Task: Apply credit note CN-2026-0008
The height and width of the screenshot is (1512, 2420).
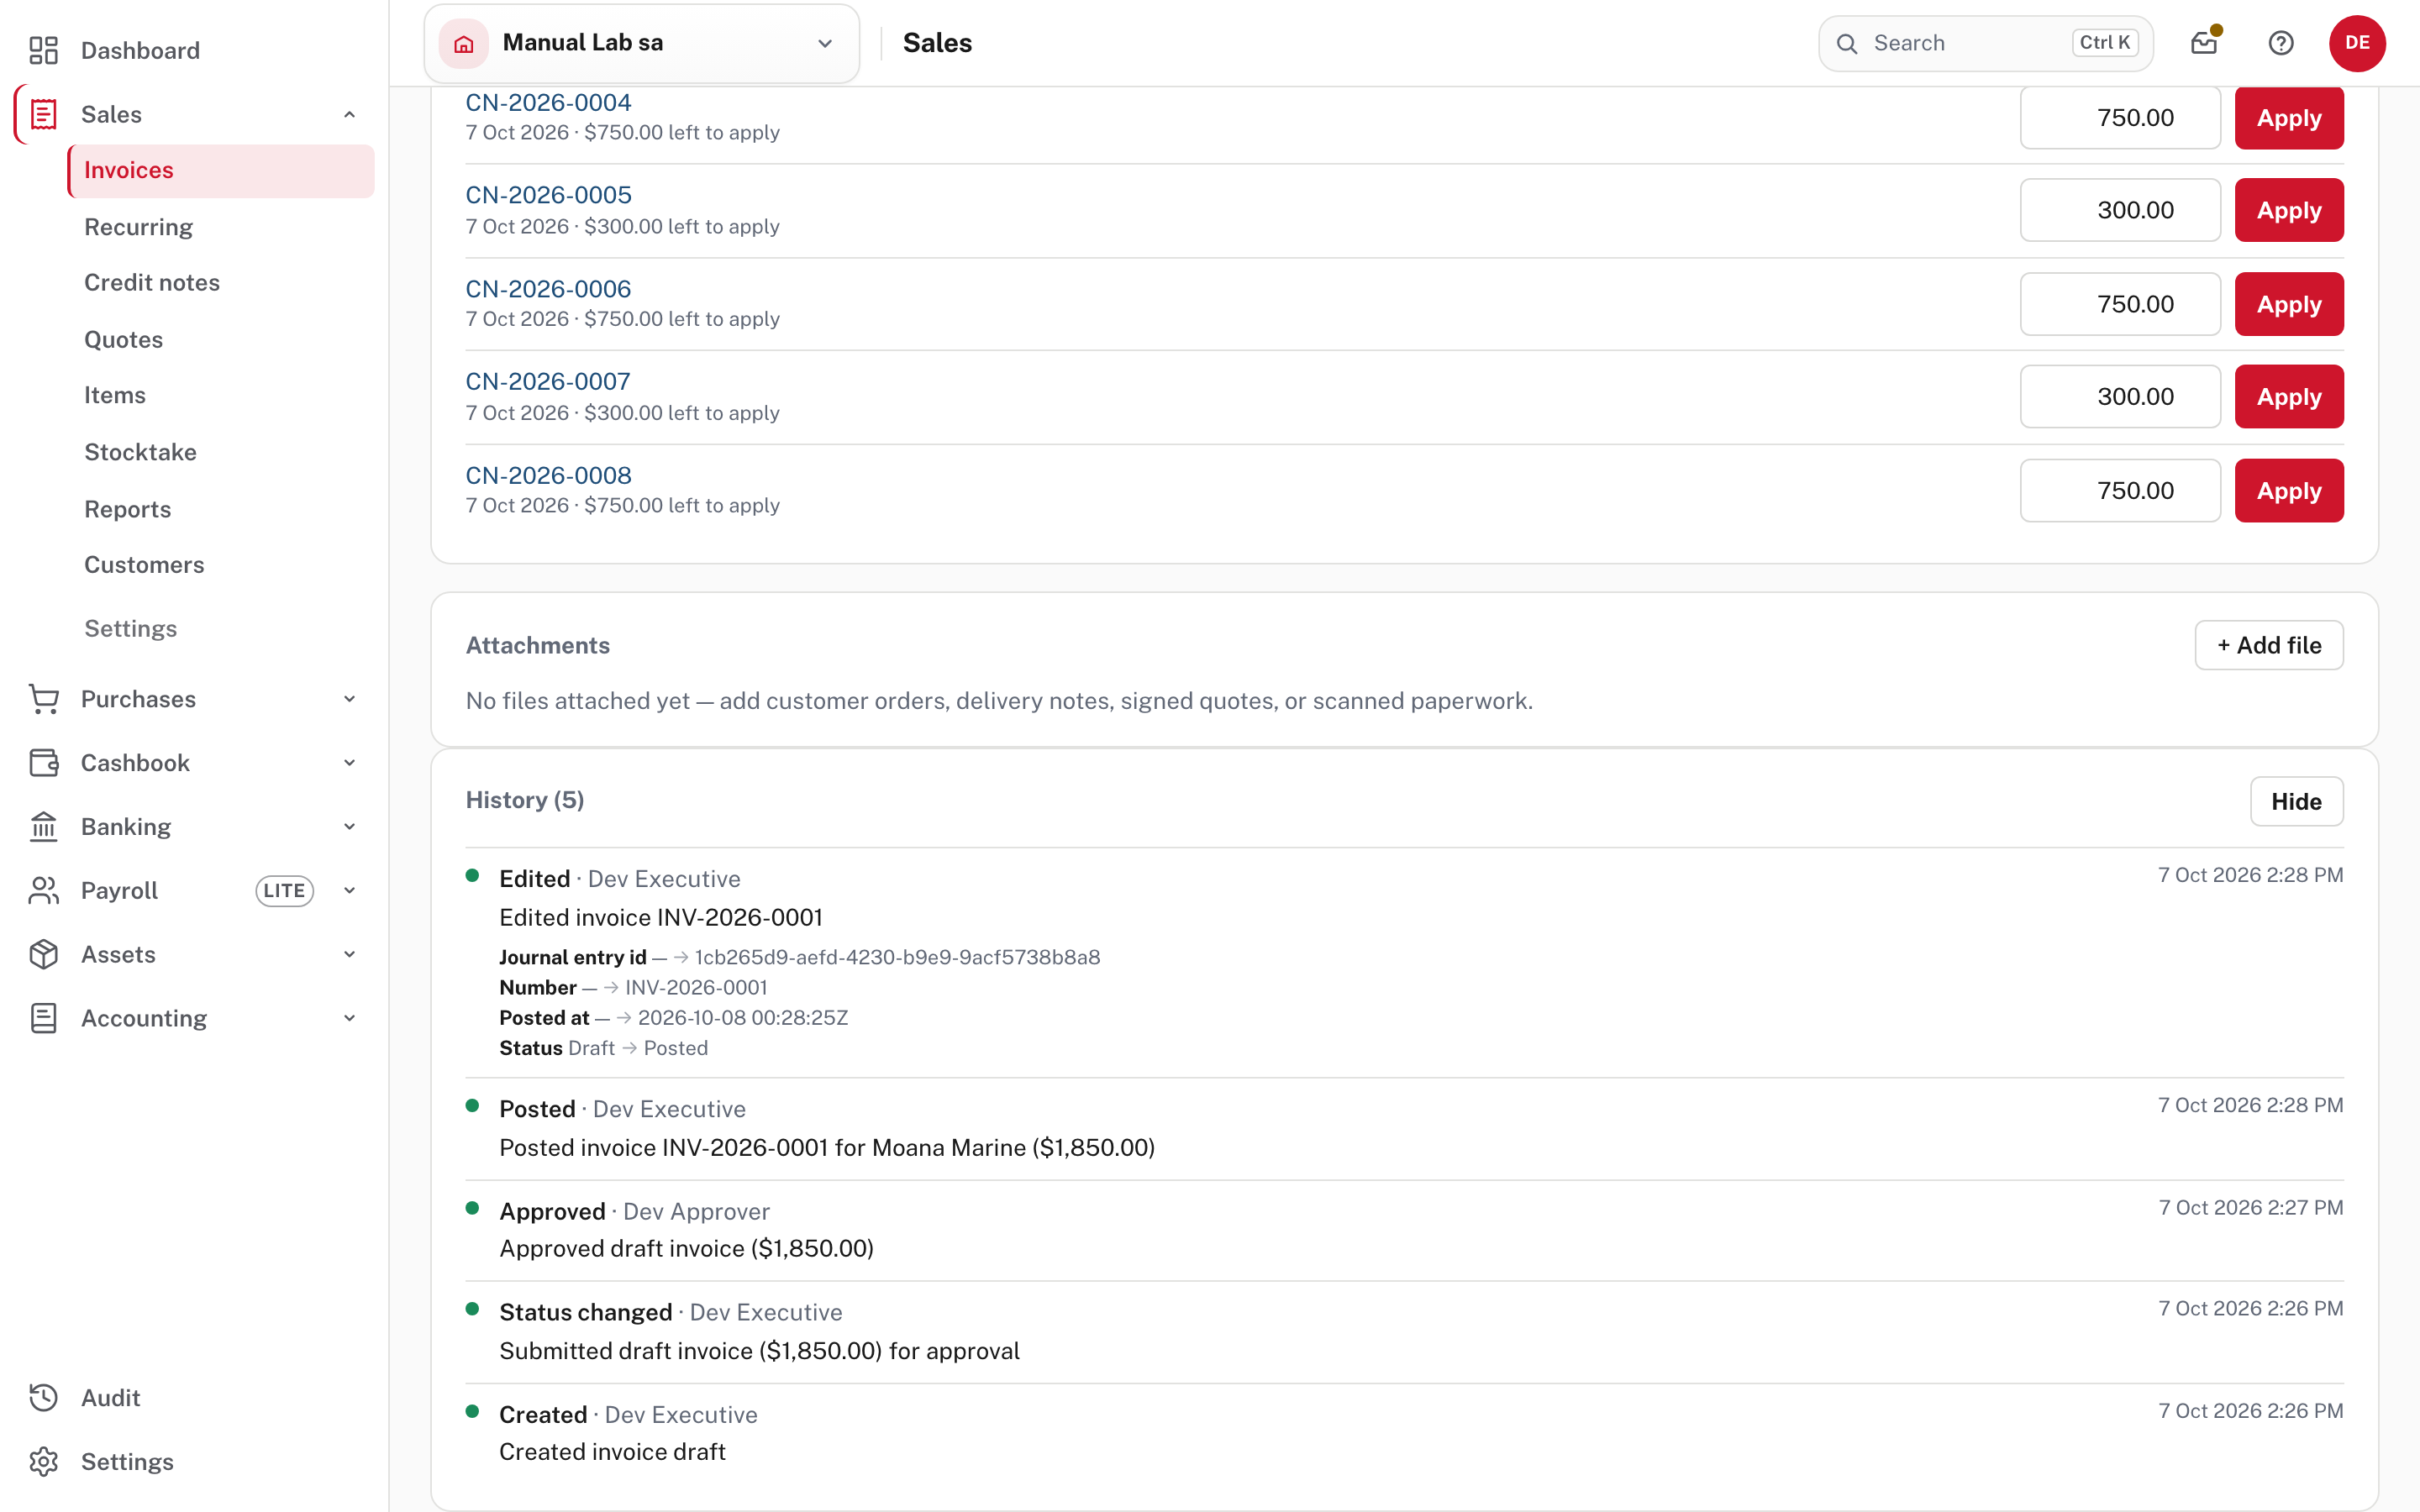Action: click(x=2289, y=490)
